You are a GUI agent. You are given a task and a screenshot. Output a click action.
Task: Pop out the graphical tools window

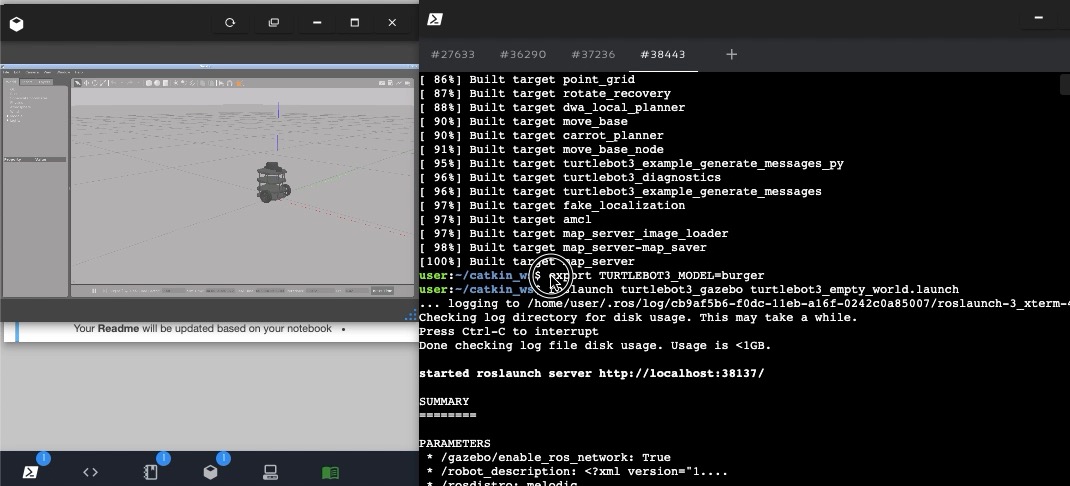(274, 23)
